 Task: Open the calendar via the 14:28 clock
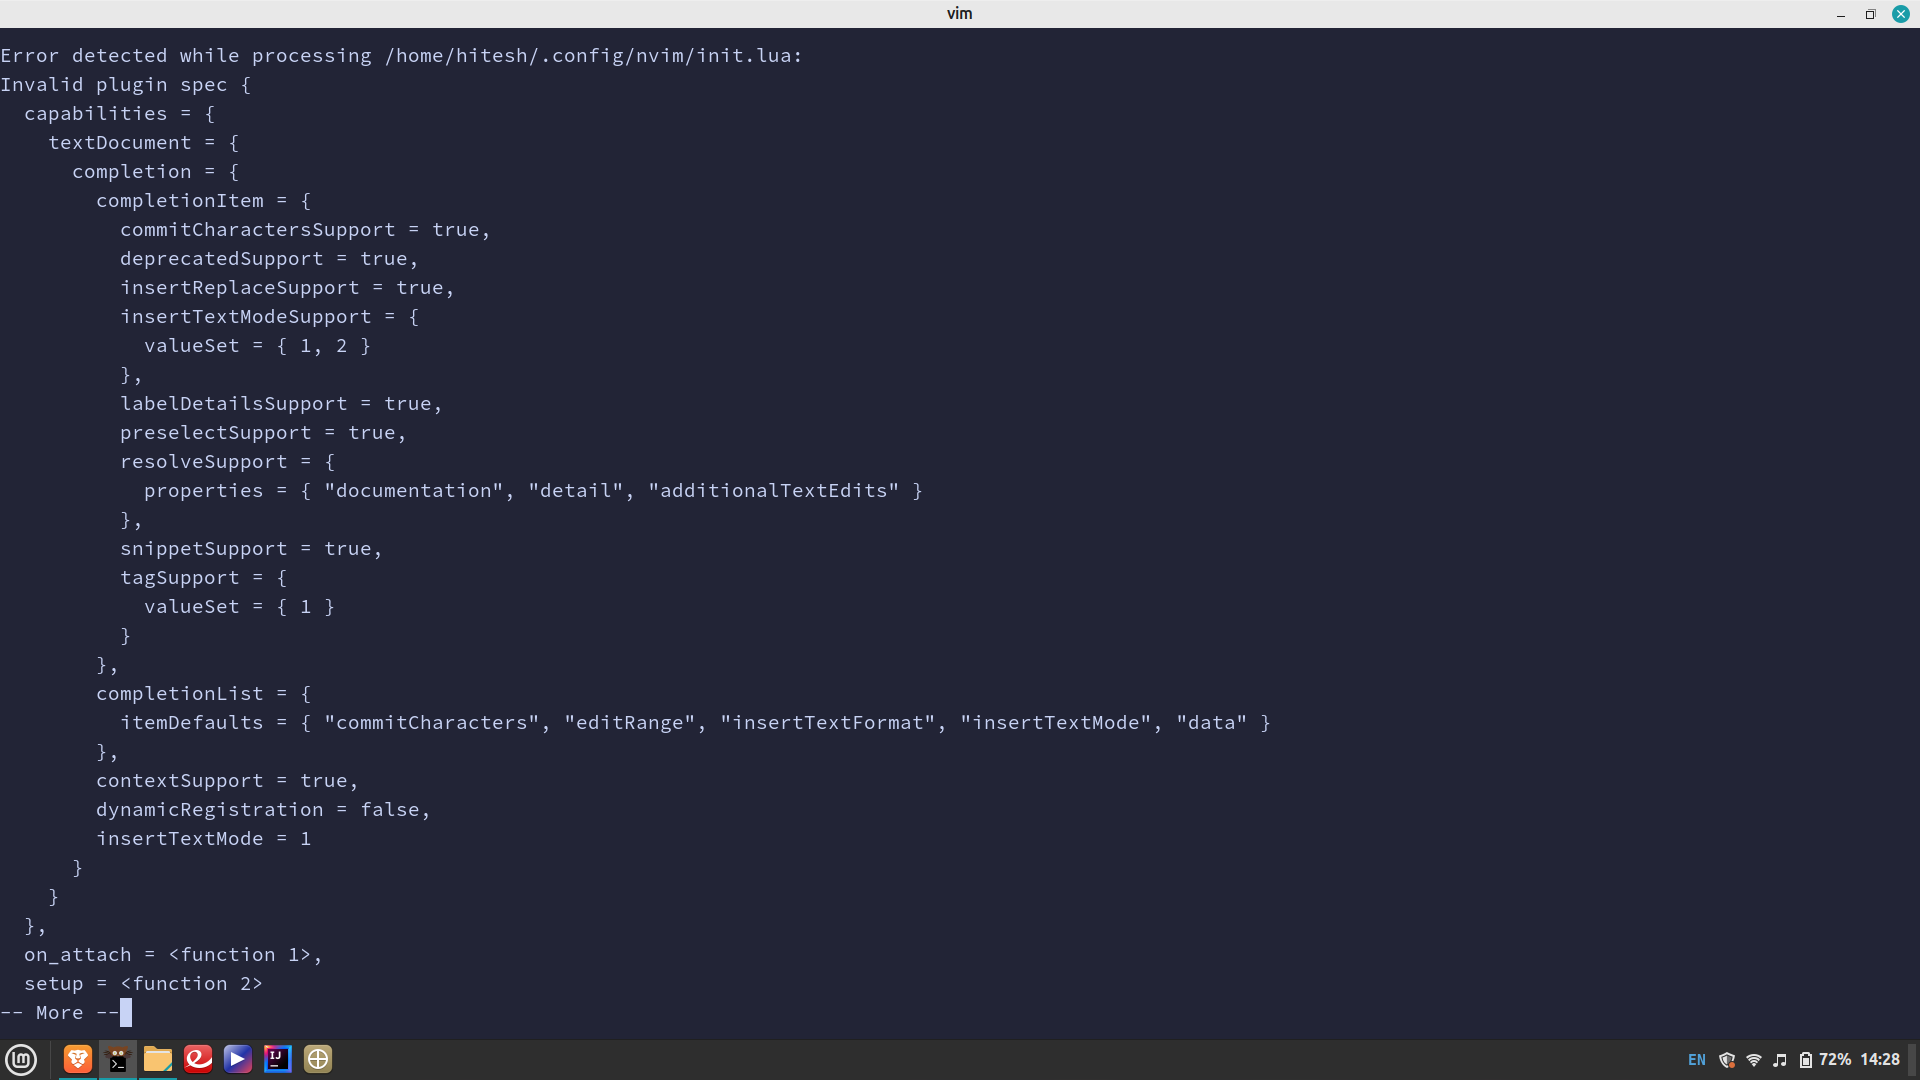(x=1883, y=1059)
